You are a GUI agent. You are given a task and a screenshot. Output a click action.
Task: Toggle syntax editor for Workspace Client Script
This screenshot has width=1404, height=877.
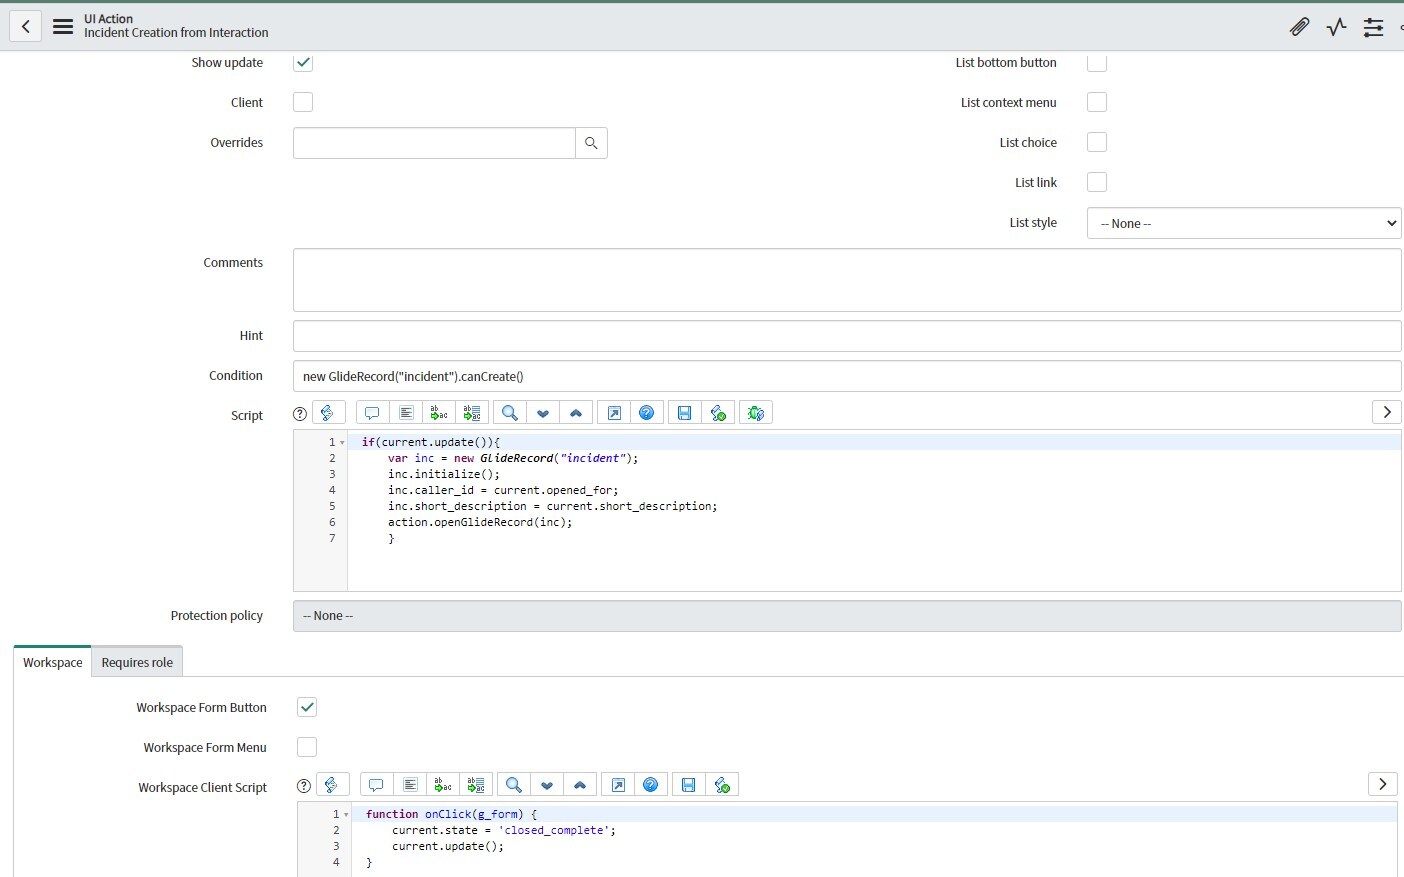click(x=333, y=785)
